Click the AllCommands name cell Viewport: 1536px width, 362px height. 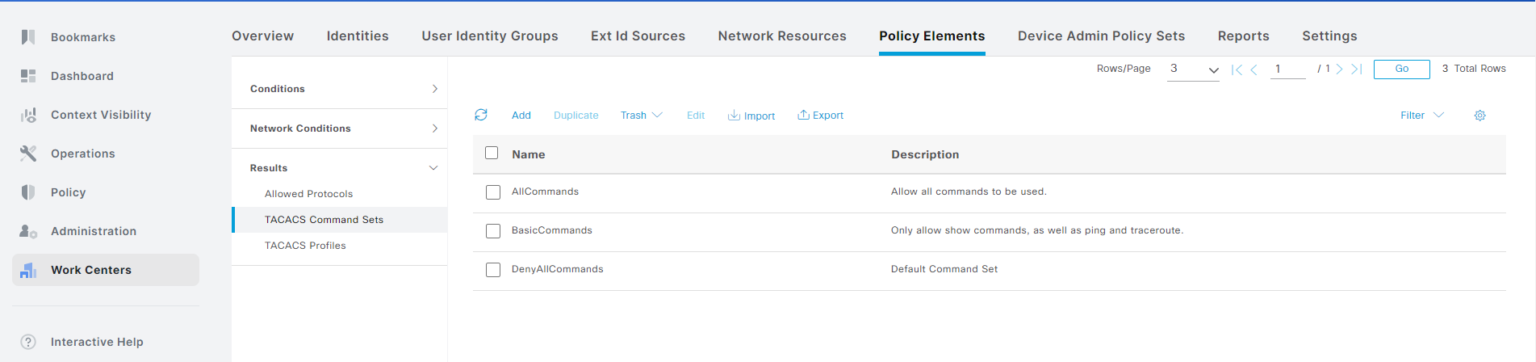545,191
